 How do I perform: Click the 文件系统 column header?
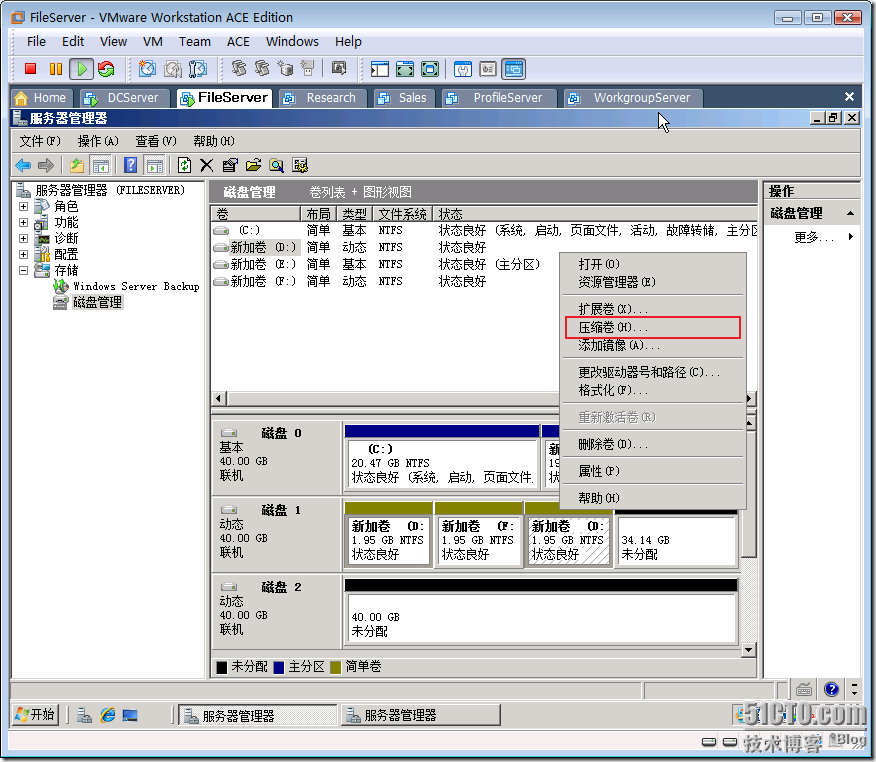tap(402, 214)
